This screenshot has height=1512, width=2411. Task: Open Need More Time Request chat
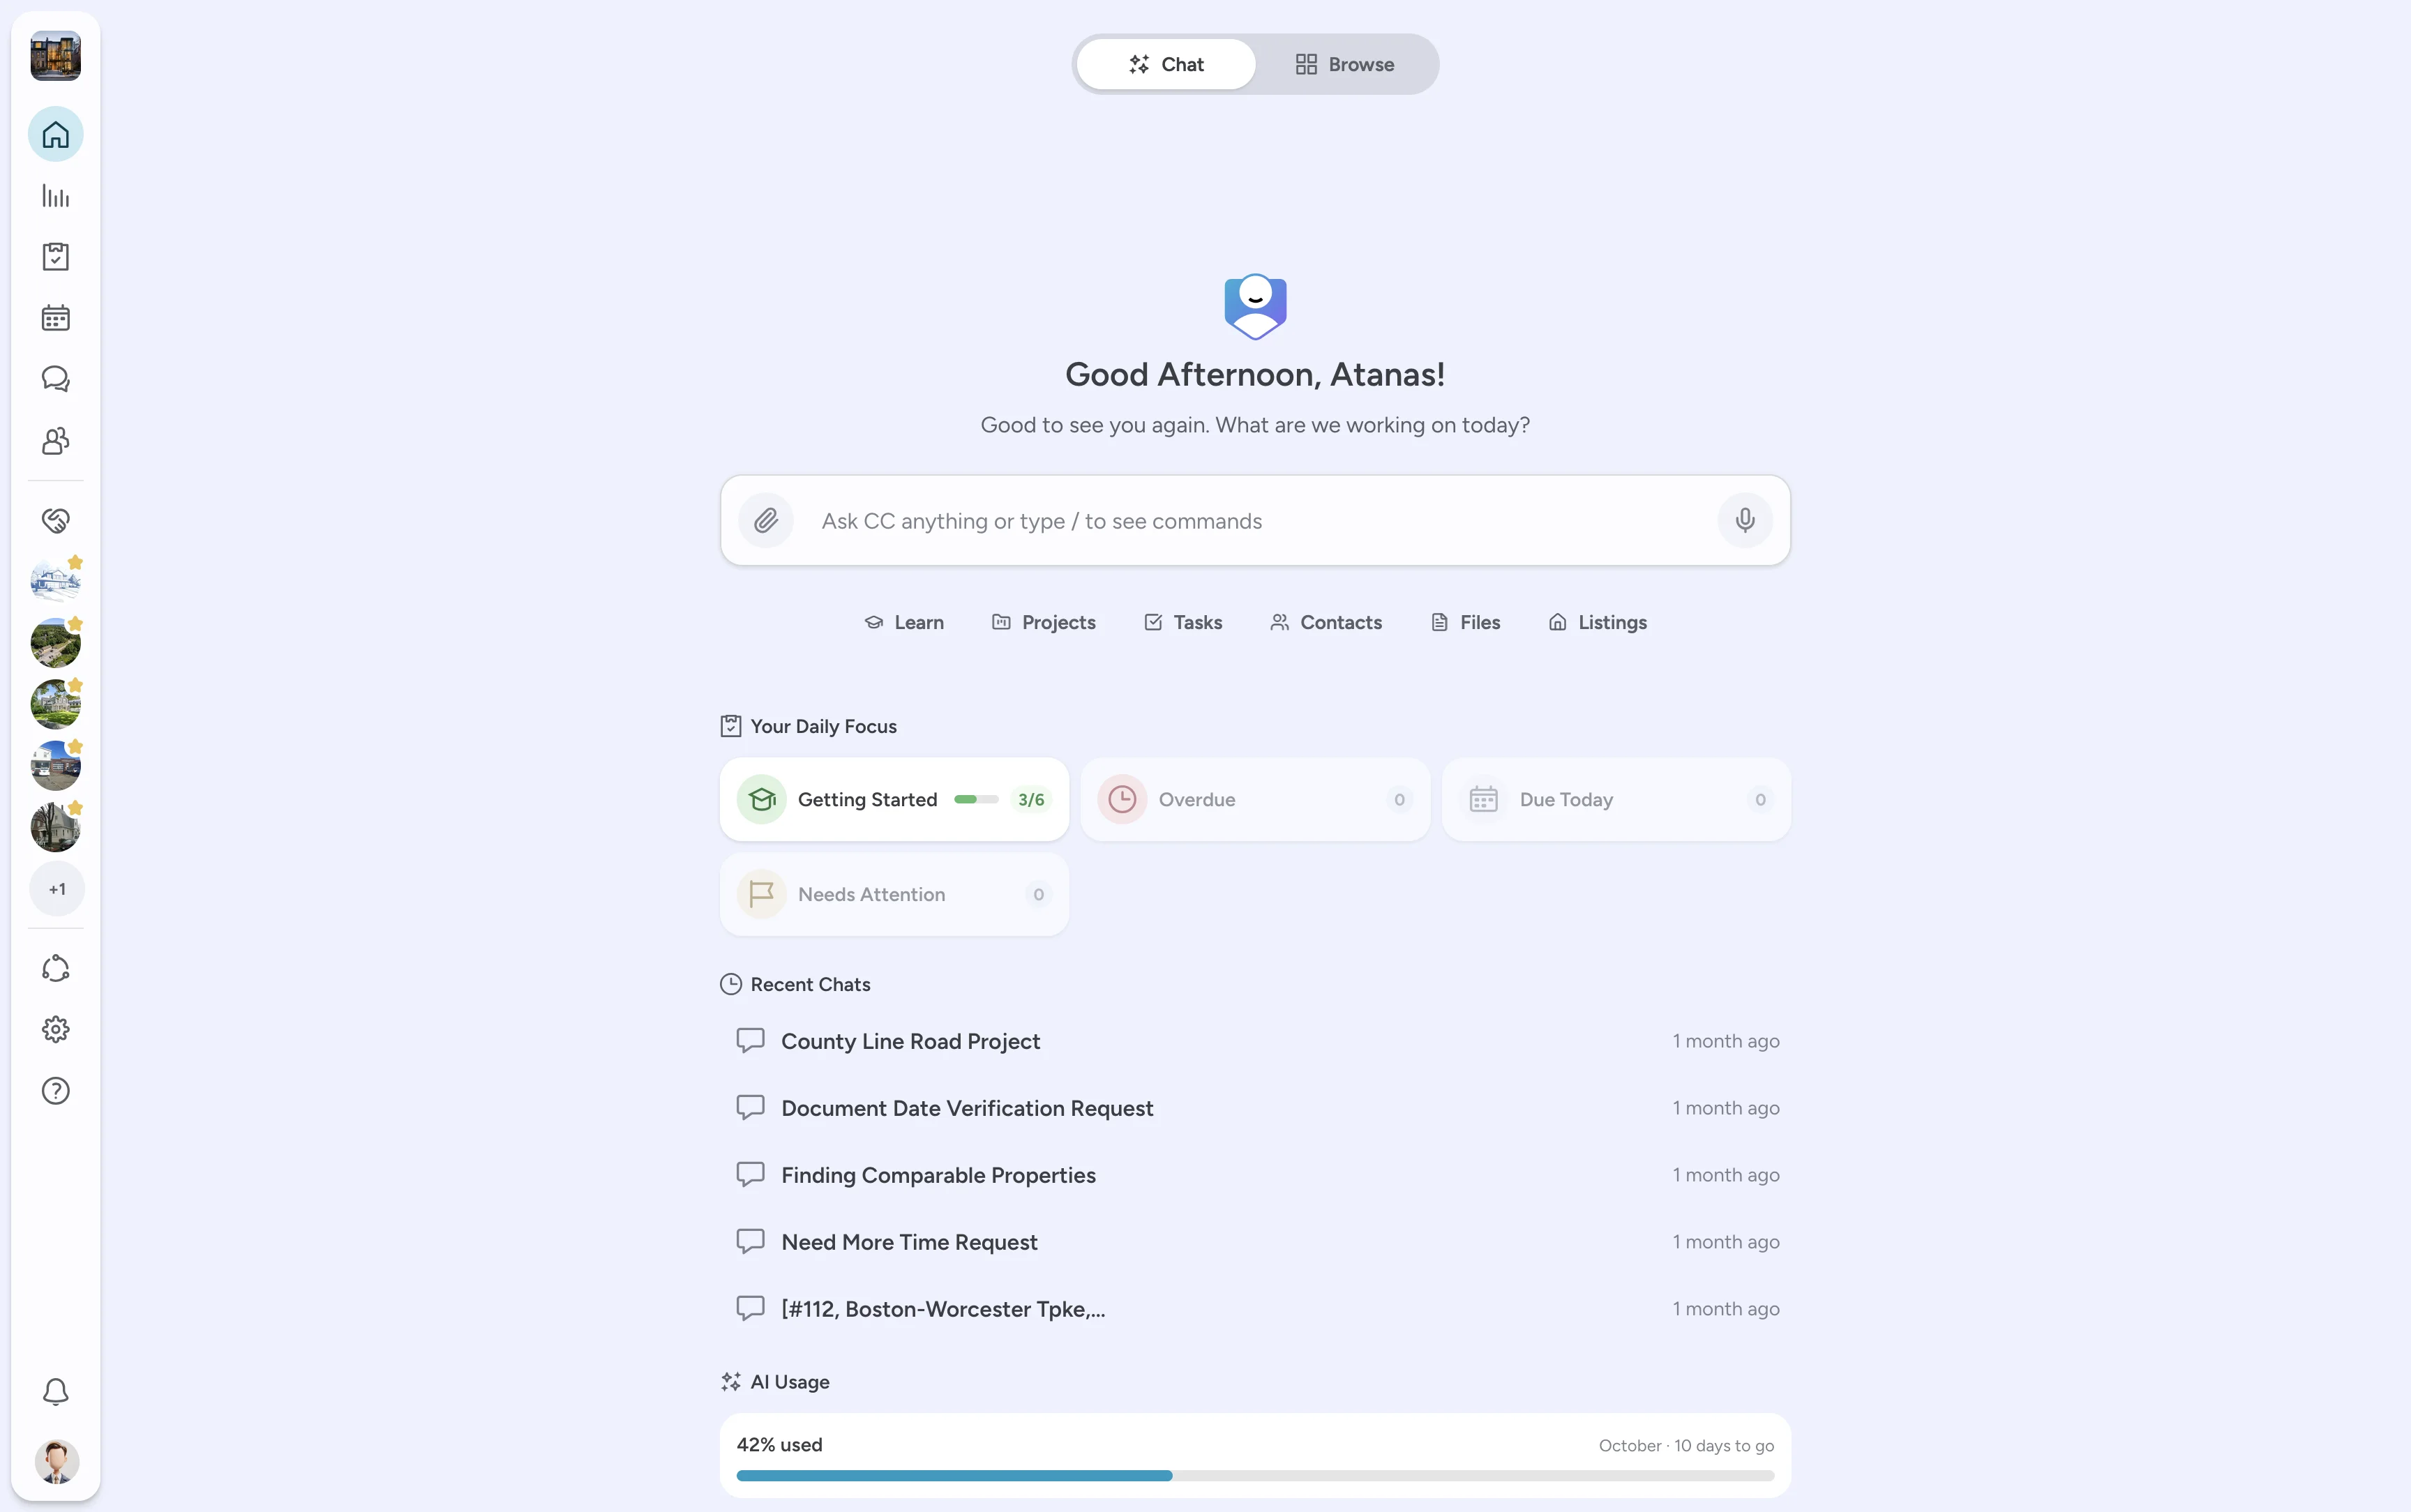[1255, 1242]
